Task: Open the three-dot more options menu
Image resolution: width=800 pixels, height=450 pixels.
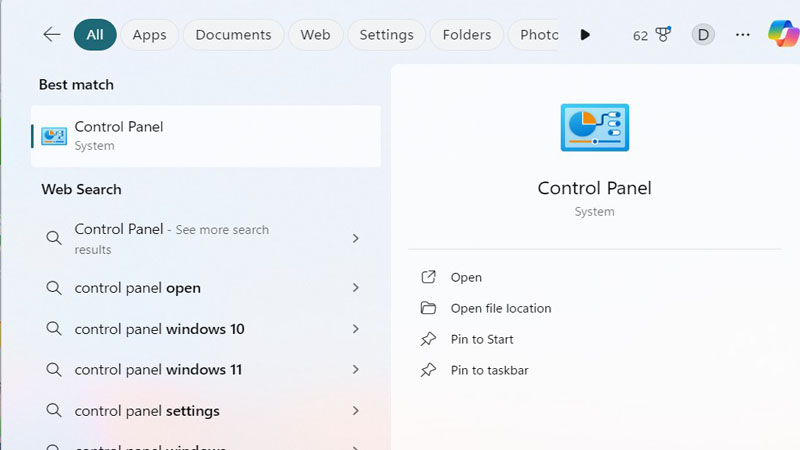Action: coord(742,35)
